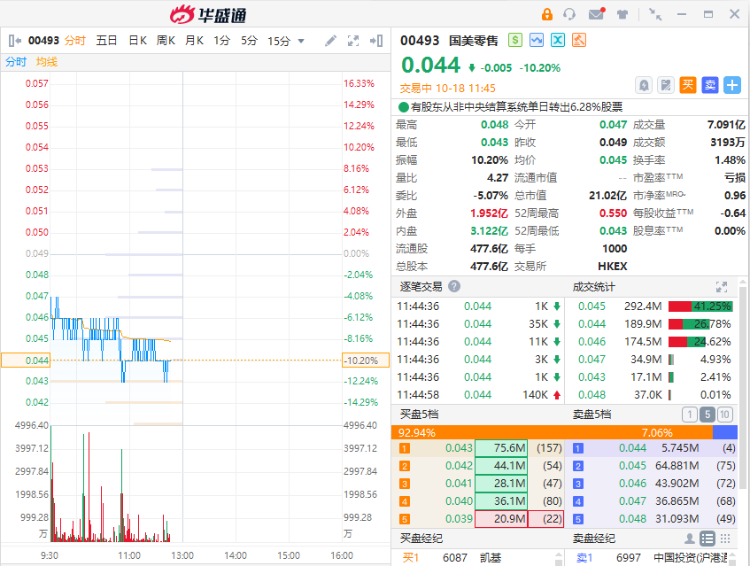Expand chart to fullscreen icon
750x566 pixels.
click(x=353, y=41)
